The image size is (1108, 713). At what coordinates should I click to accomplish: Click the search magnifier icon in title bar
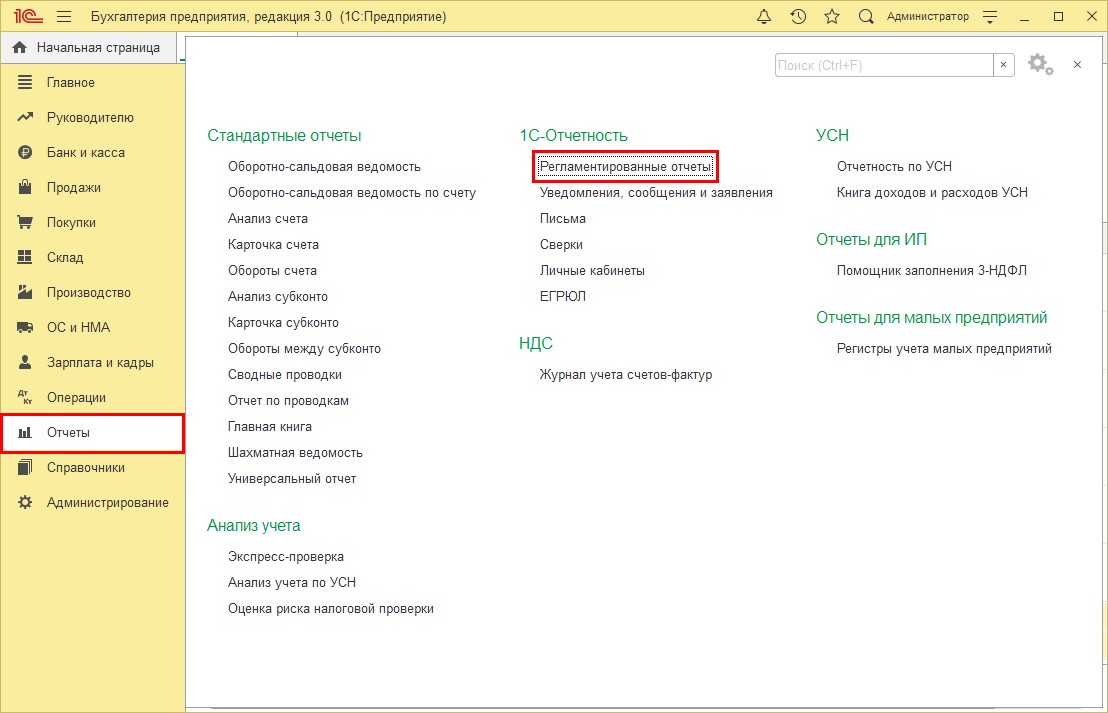point(866,16)
